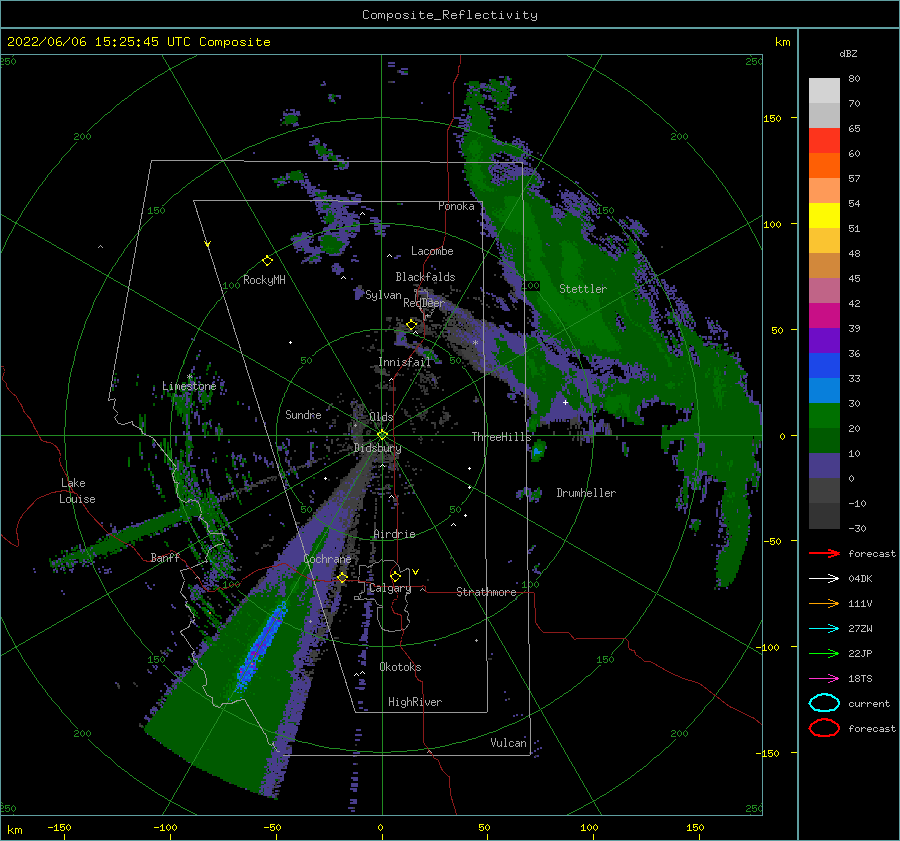Click the Composite_Reflectivity title text
This screenshot has height=841, width=900.
pos(450,15)
